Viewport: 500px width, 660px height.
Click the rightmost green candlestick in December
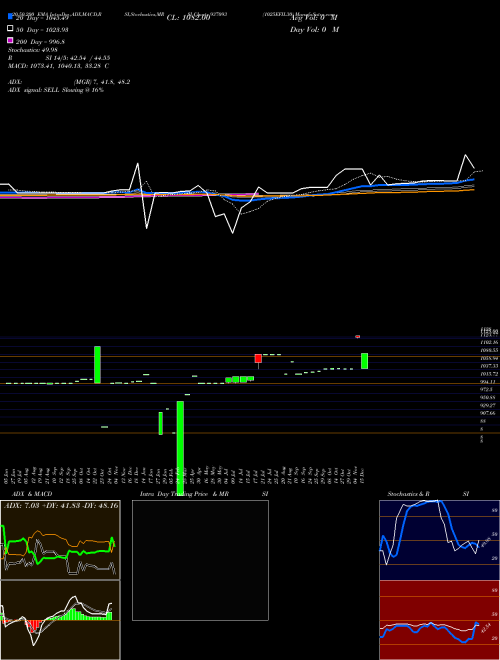(x=364, y=361)
